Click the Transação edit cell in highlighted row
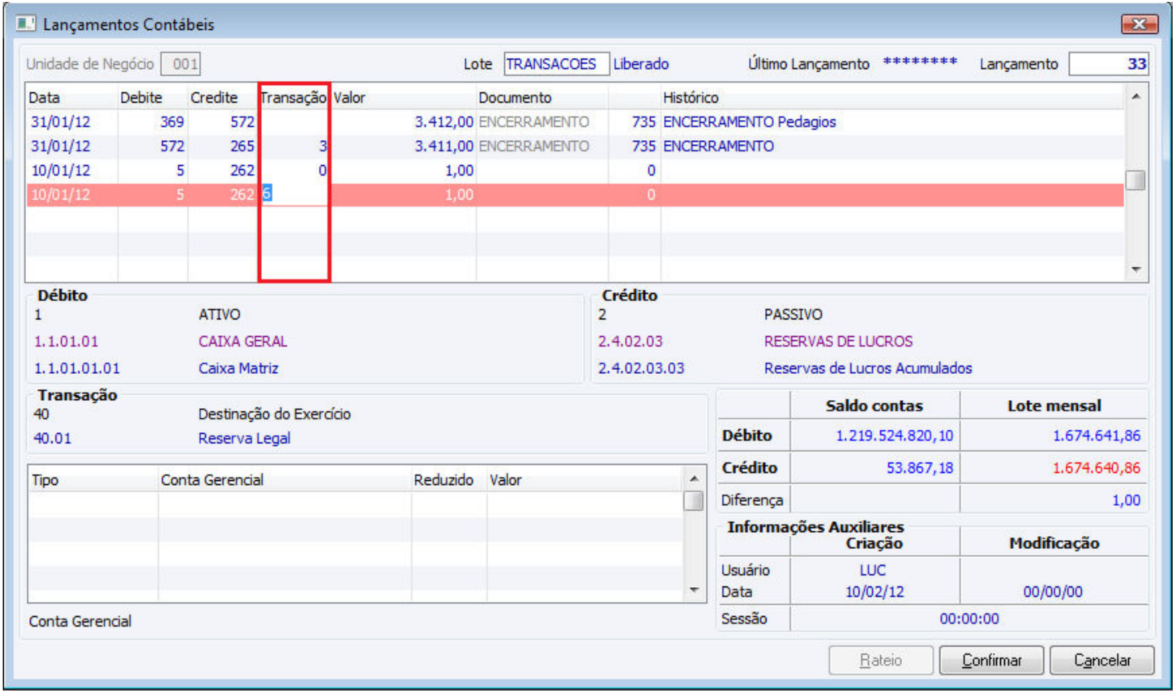 click(x=293, y=194)
